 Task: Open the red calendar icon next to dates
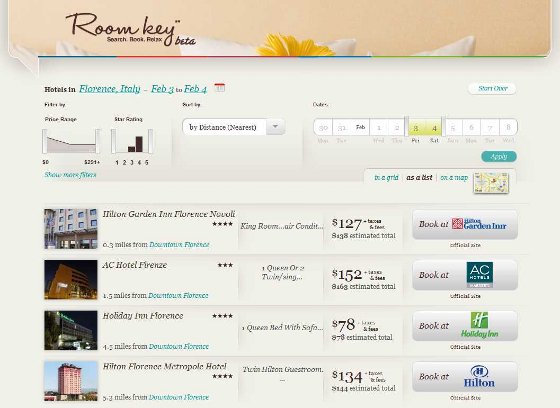pos(220,87)
